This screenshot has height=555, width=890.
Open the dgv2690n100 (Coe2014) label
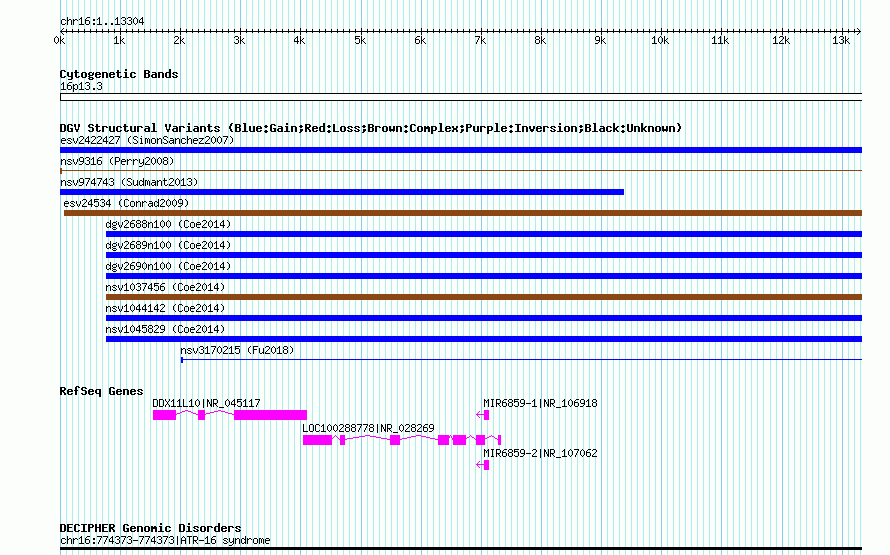(169, 266)
